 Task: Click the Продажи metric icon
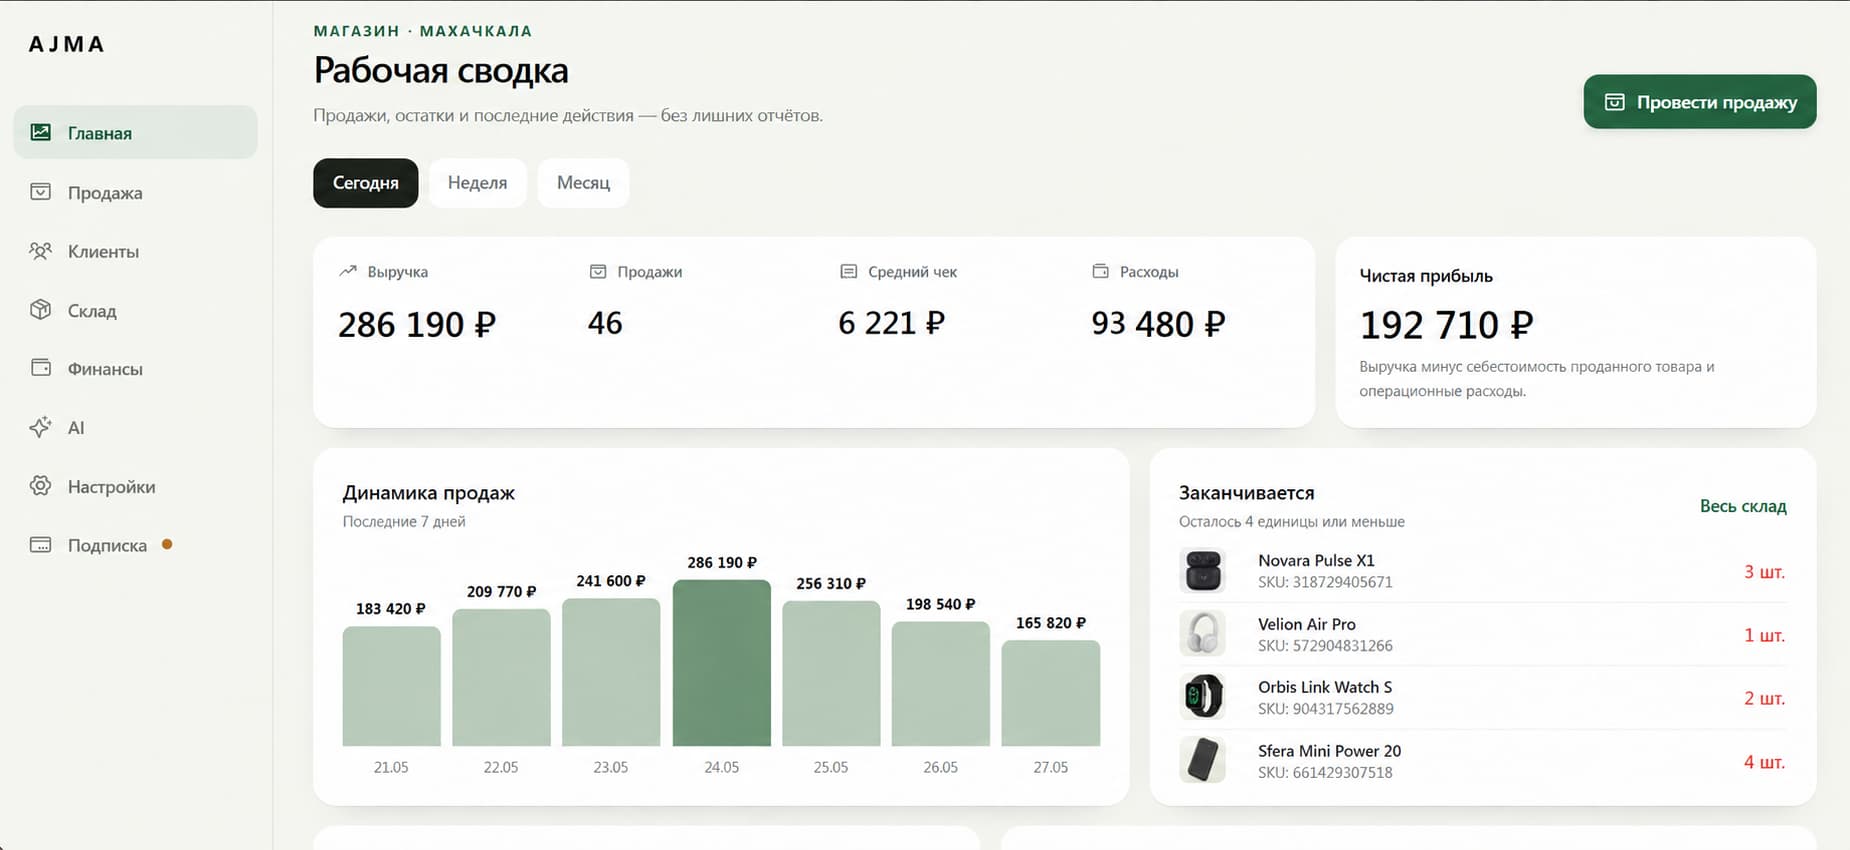598,271
